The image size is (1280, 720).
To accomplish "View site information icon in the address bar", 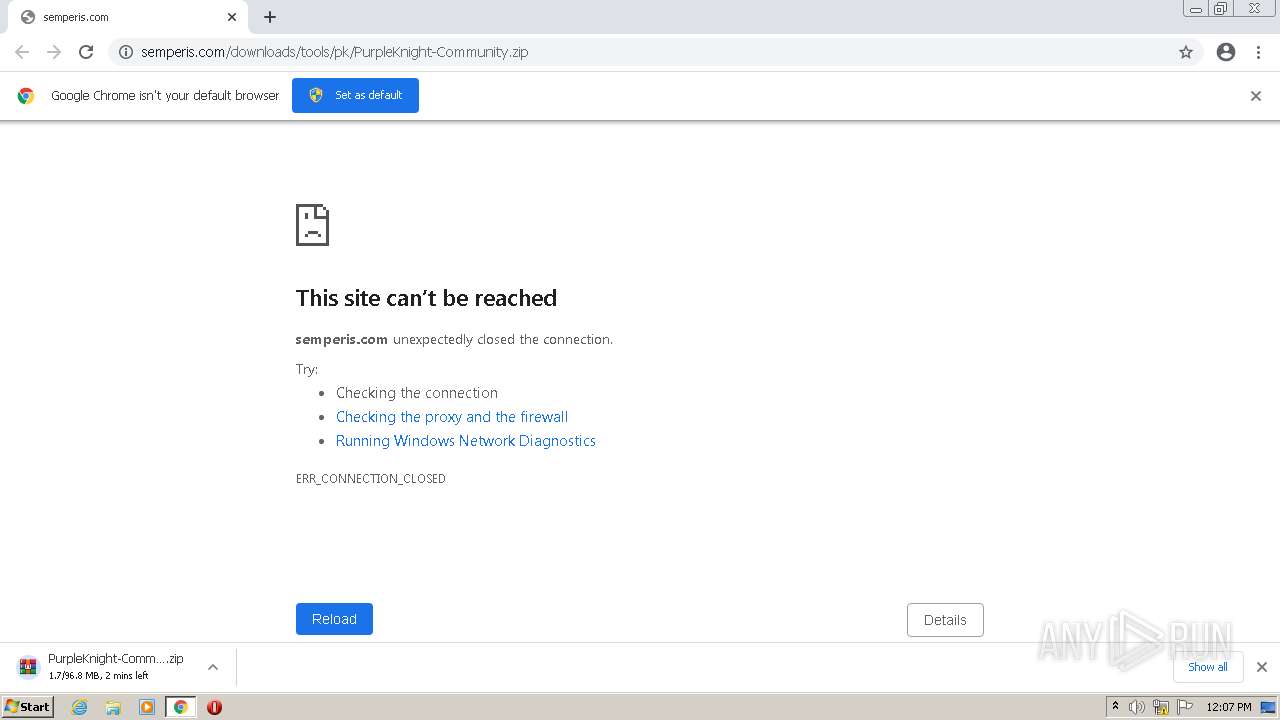I will click(x=126, y=52).
